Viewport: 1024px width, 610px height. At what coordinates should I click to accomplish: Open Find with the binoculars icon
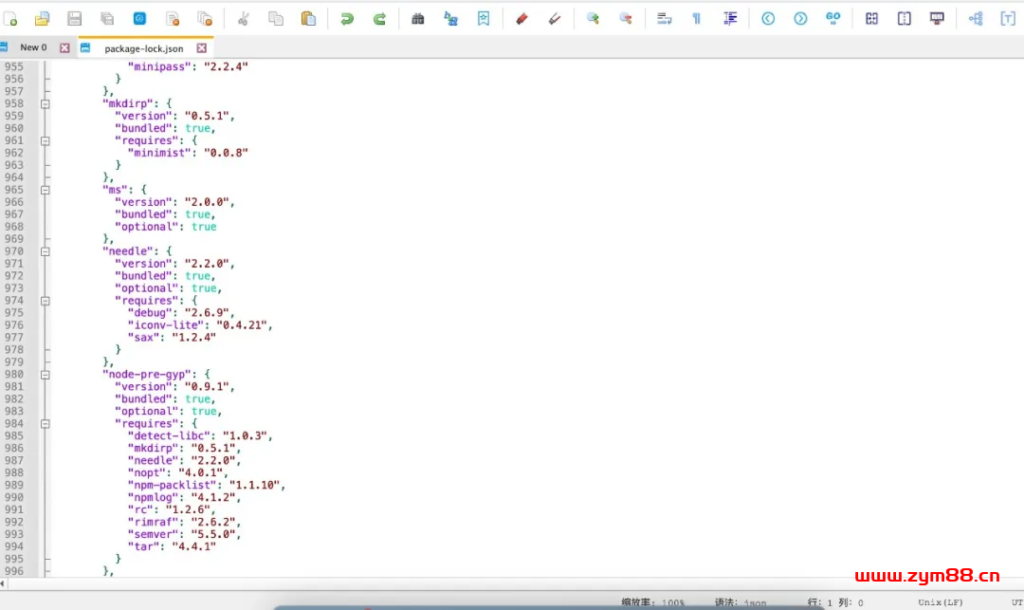(418, 18)
